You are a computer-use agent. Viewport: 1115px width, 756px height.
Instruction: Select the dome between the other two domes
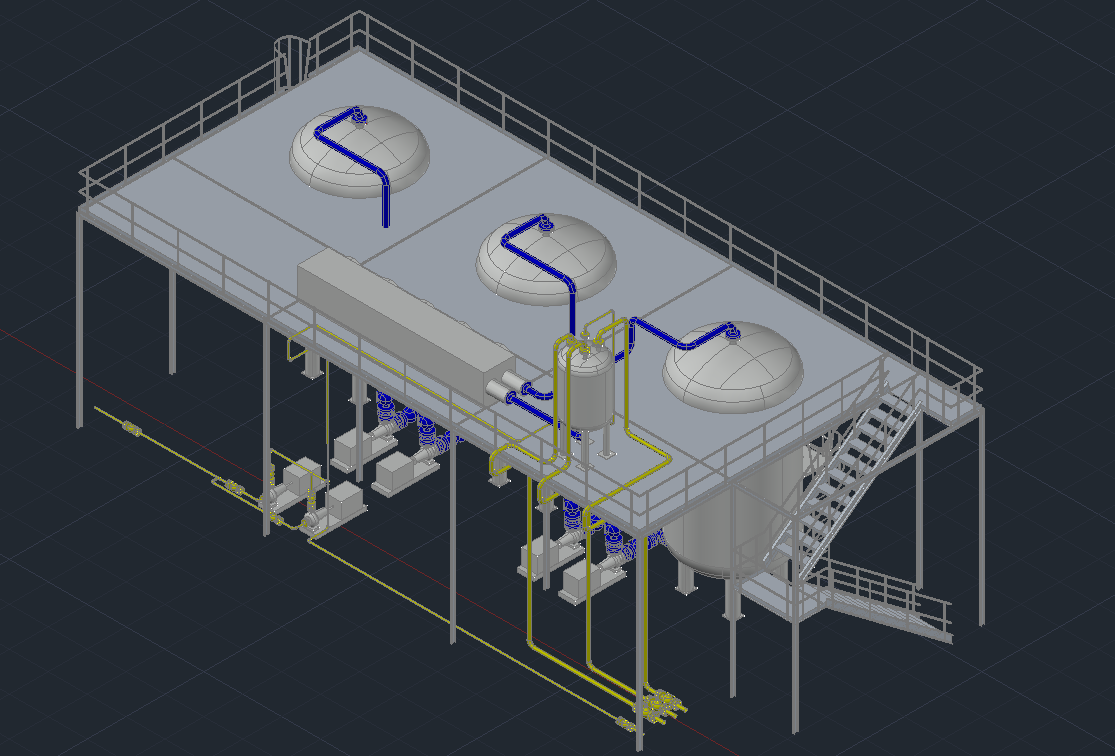[546, 260]
